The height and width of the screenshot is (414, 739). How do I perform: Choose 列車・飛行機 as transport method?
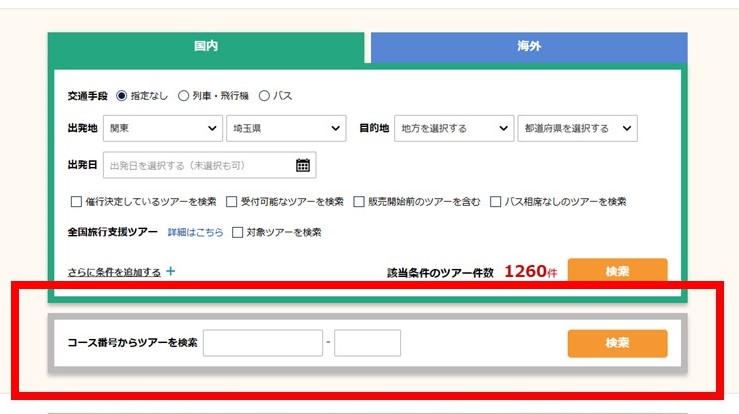pos(183,96)
